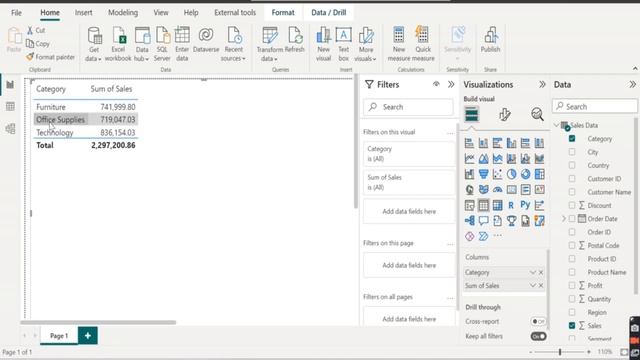Select the Python visual icon
This screenshot has width=640, height=360.
[525, 205]
